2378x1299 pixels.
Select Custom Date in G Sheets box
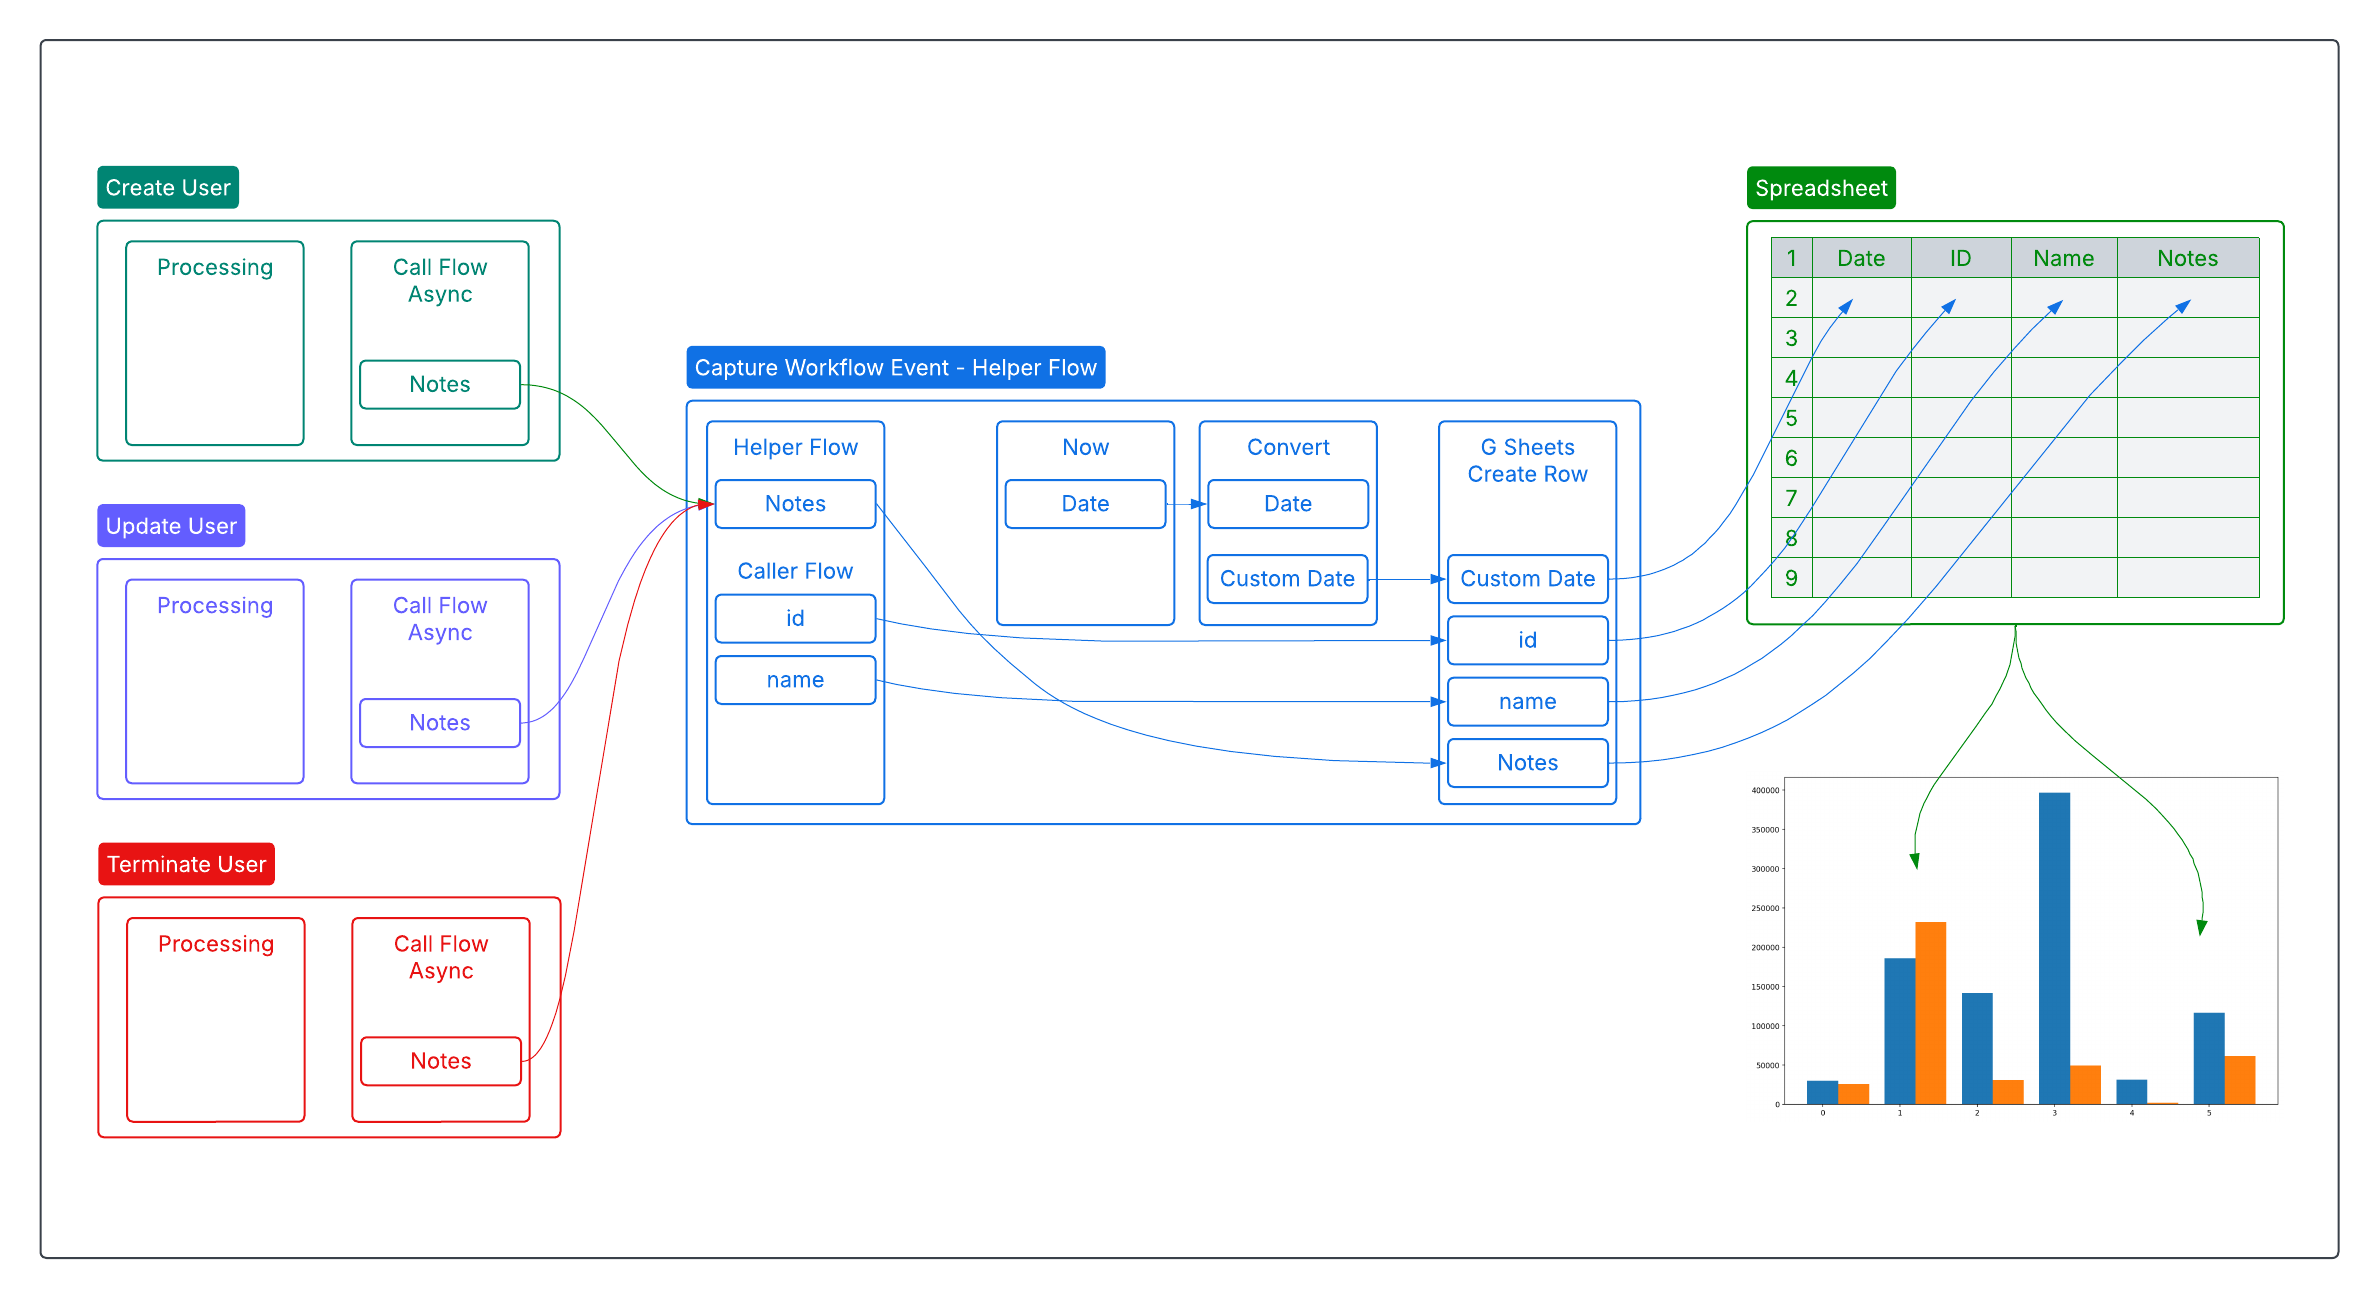[1527, 579]
